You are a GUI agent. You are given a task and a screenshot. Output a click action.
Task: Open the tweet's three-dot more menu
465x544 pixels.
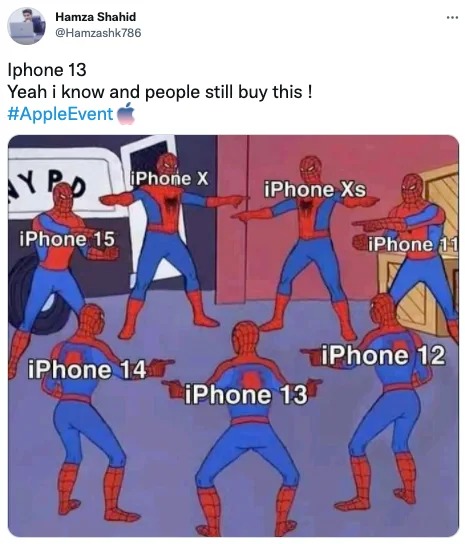(x=452, y=17)
